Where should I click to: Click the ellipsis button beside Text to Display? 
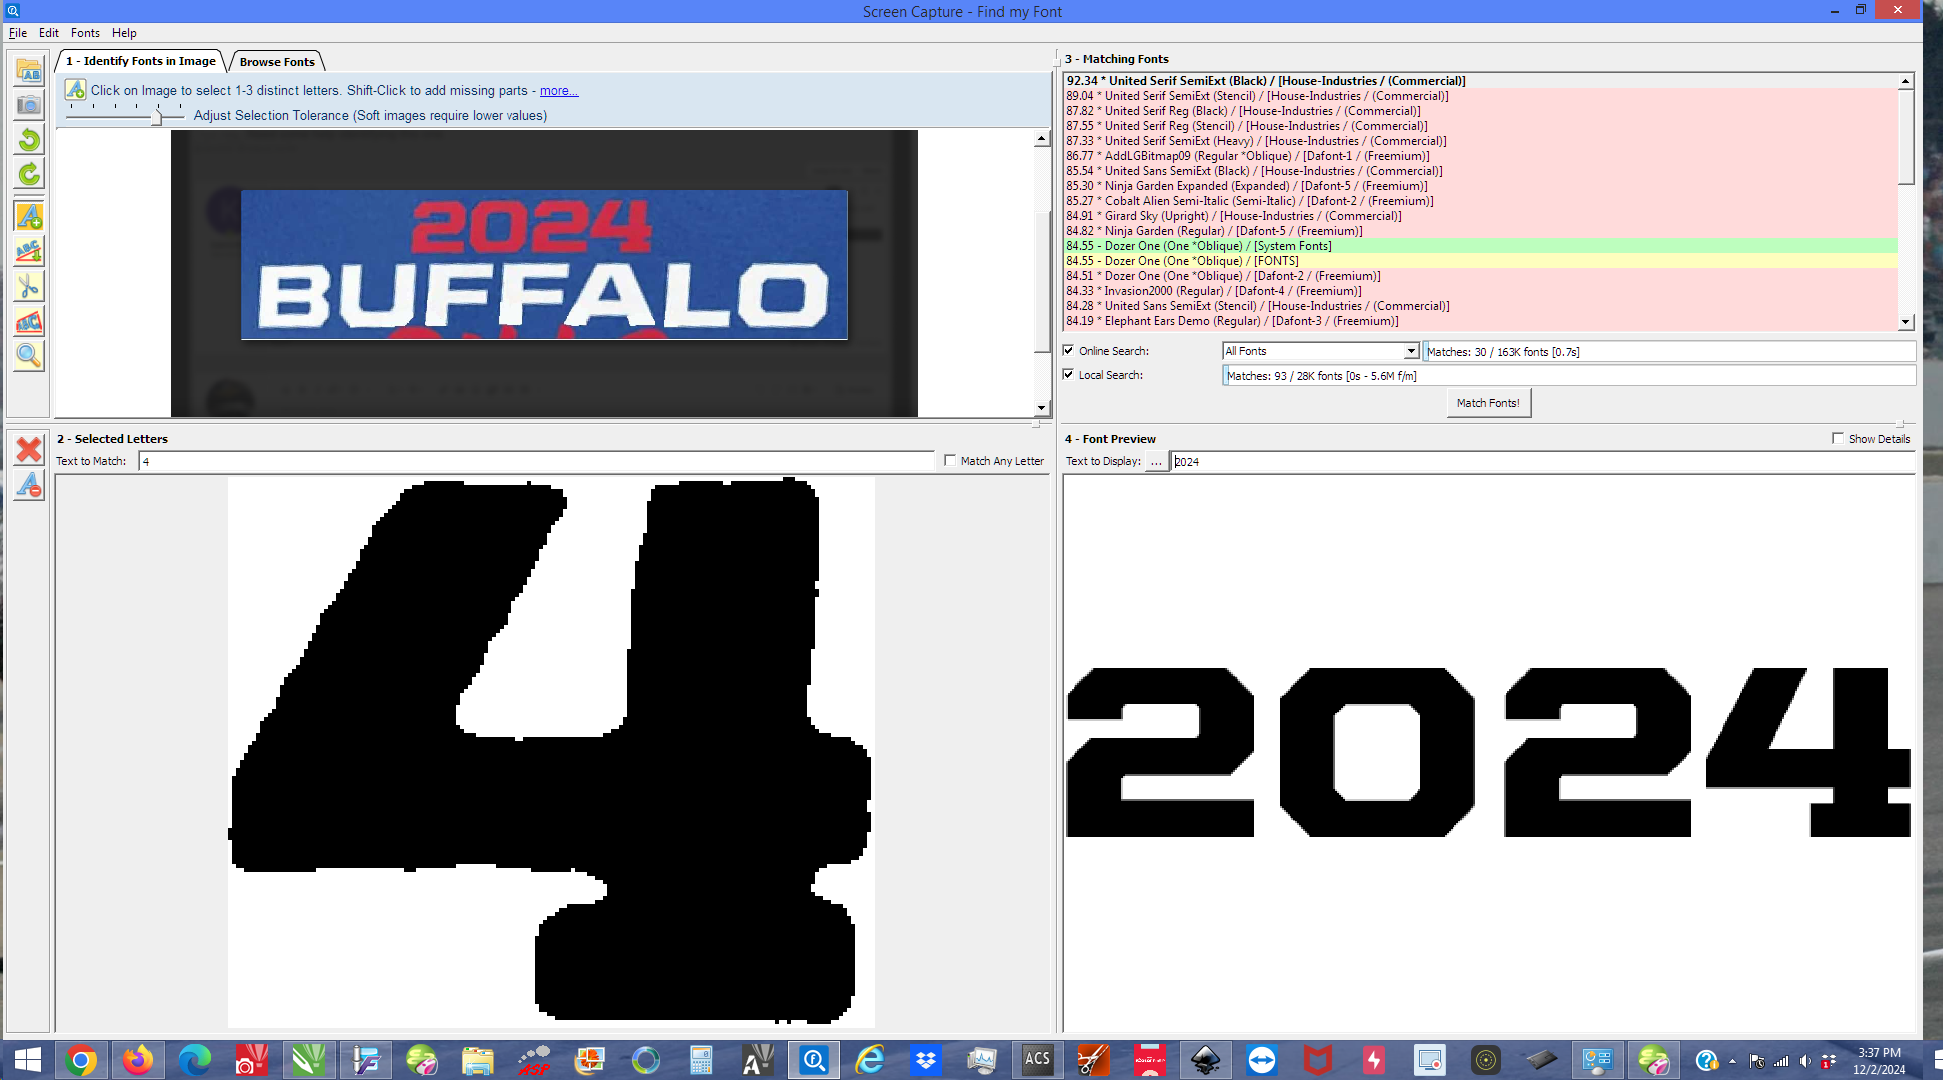coord(1156,461)
